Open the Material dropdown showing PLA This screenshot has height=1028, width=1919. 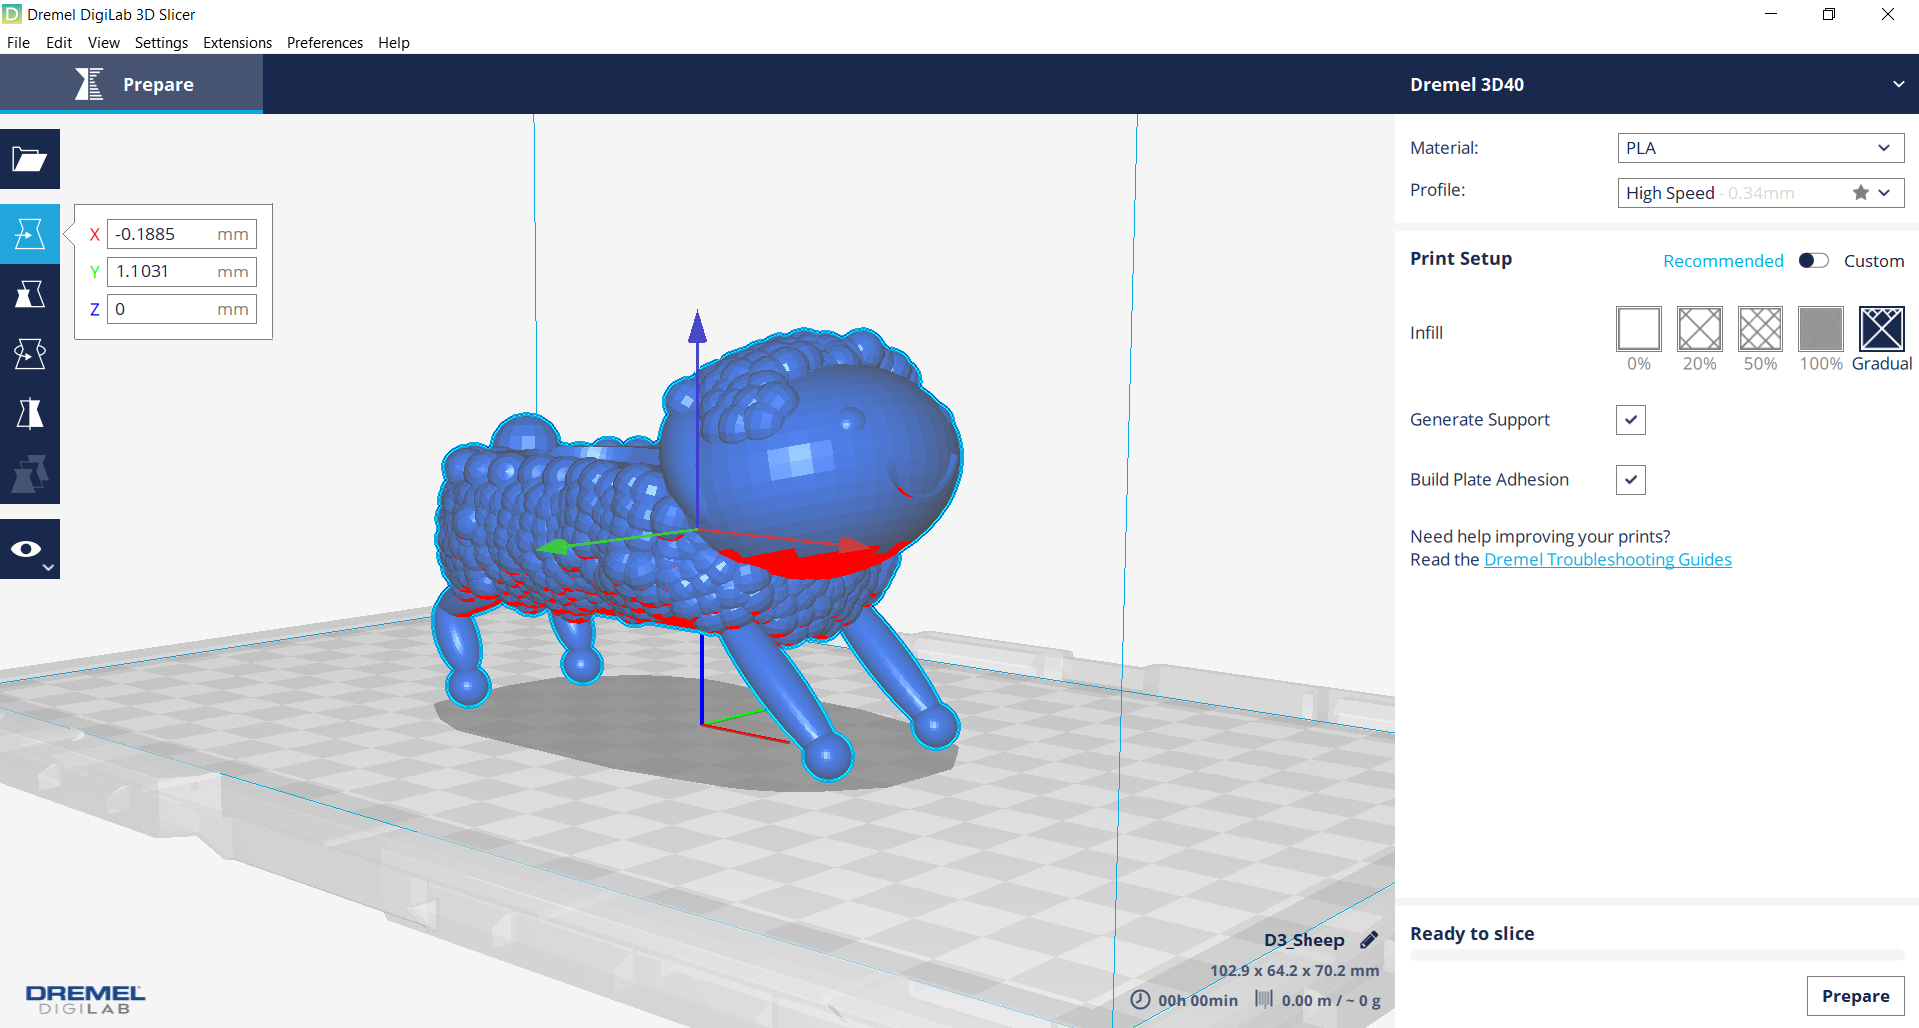[x=1761, y=148]
